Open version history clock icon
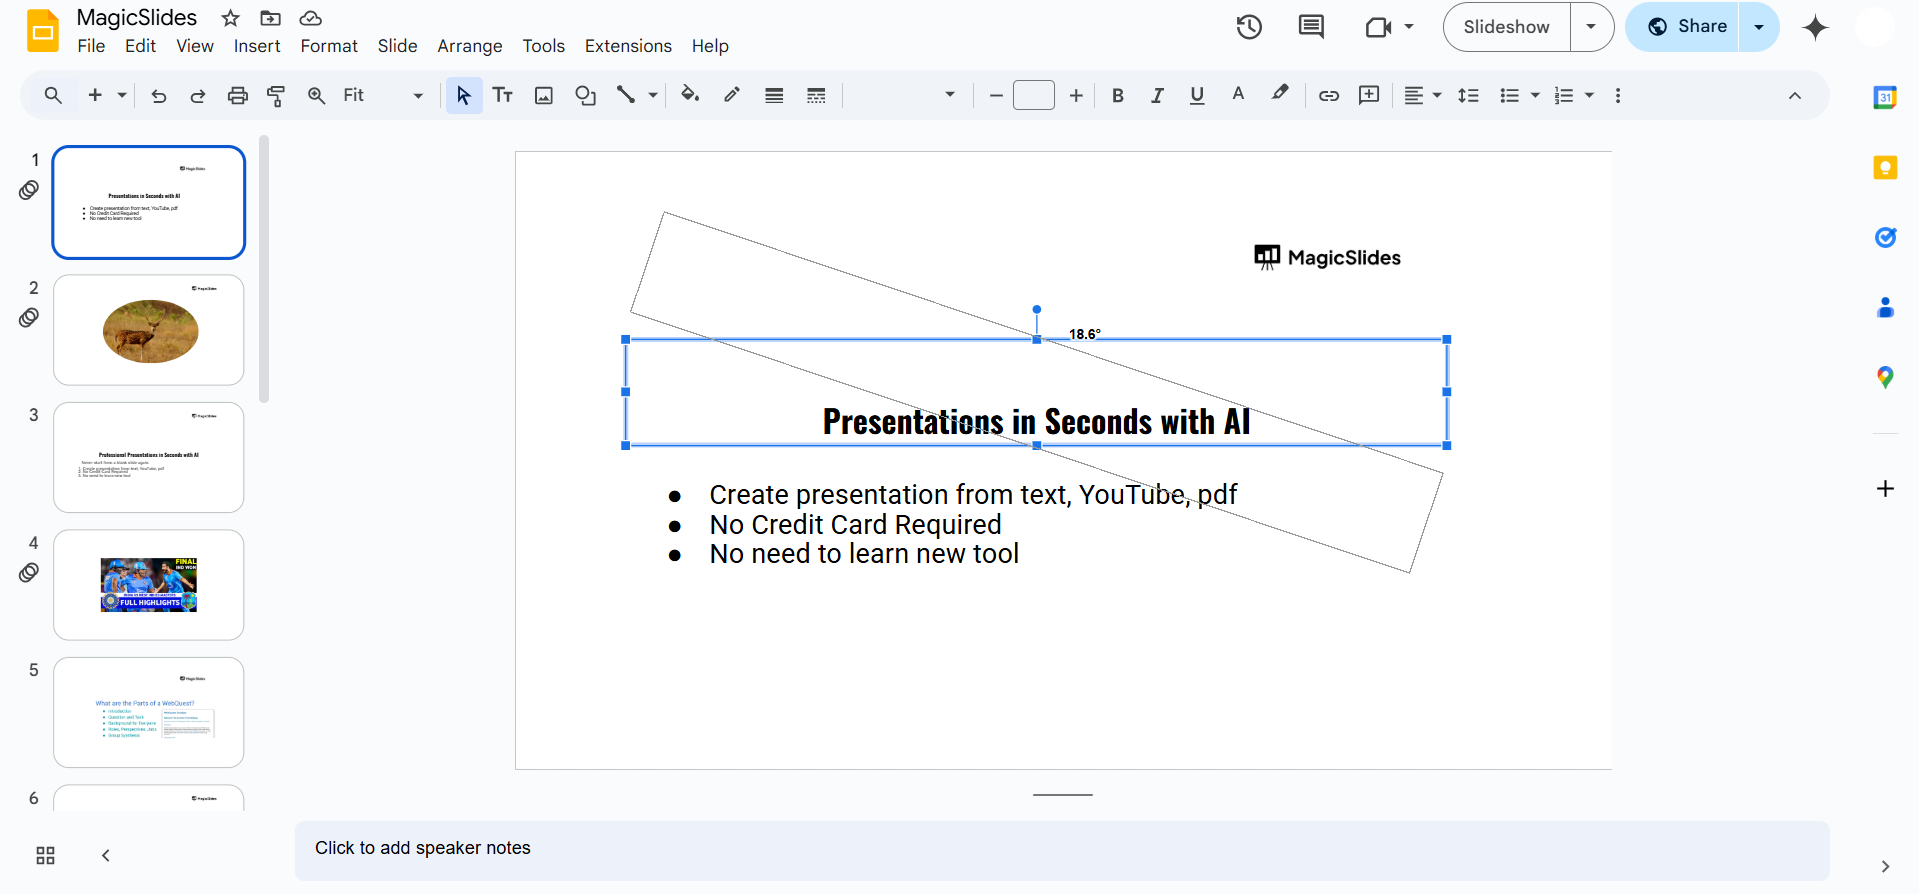Viewport: 1919px width, 894px height. [1248, 27]
